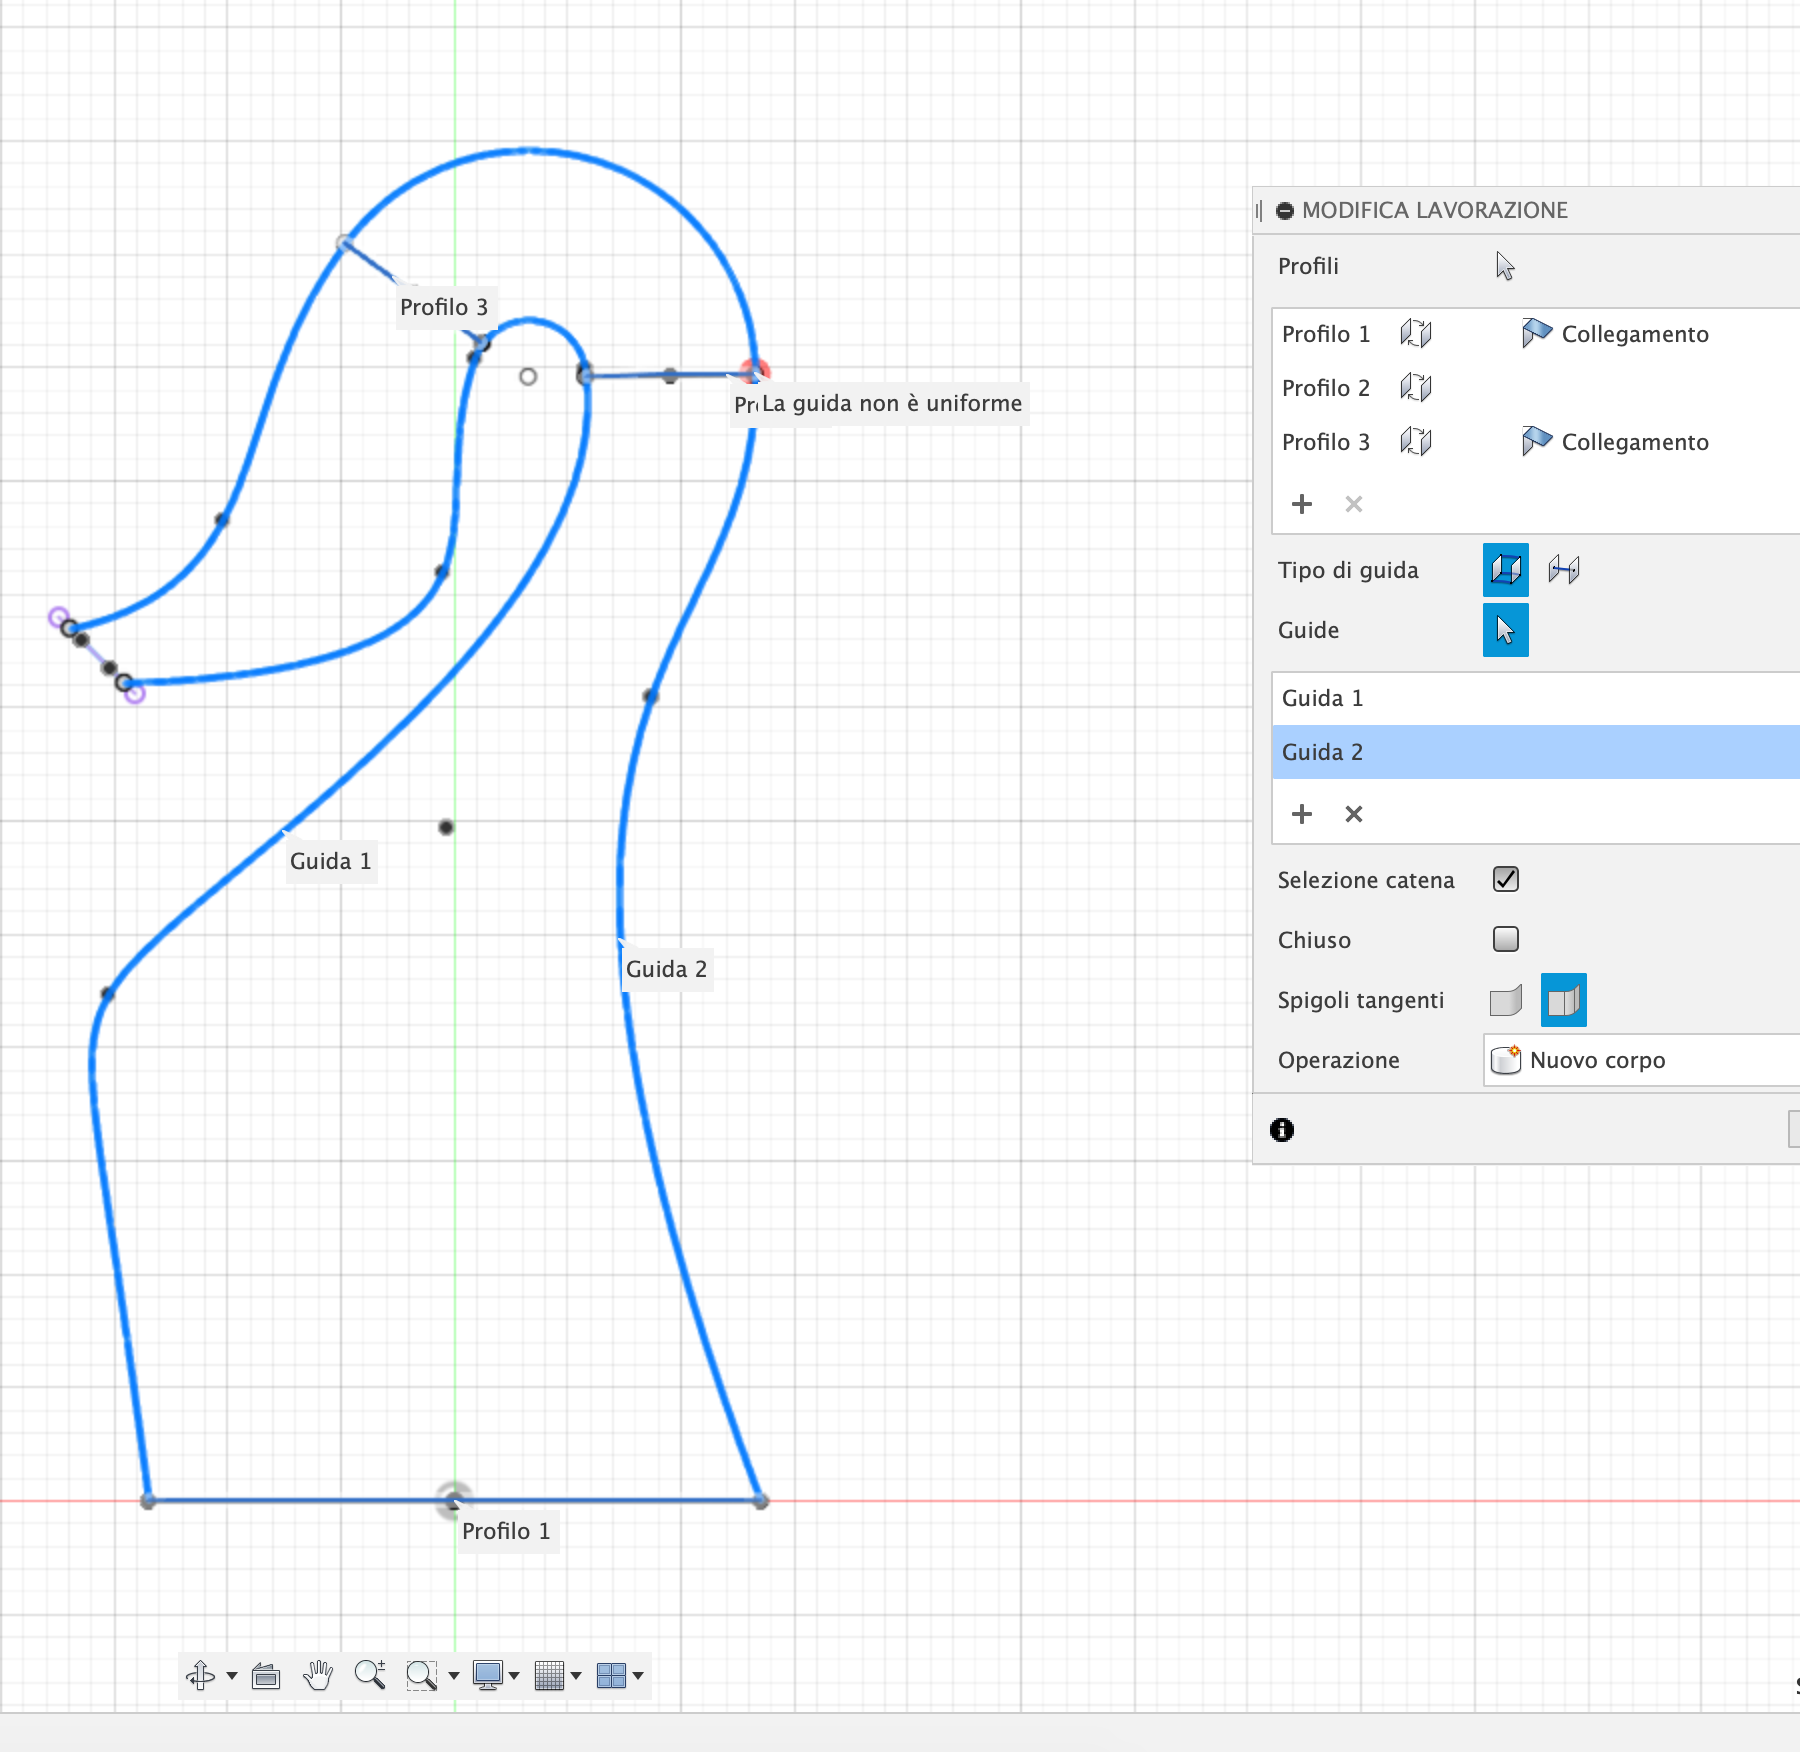This screenshot has height=1752, width=1800.
Task: Uncheck the Selezione catena checkbox
Action: [1505, 879]
